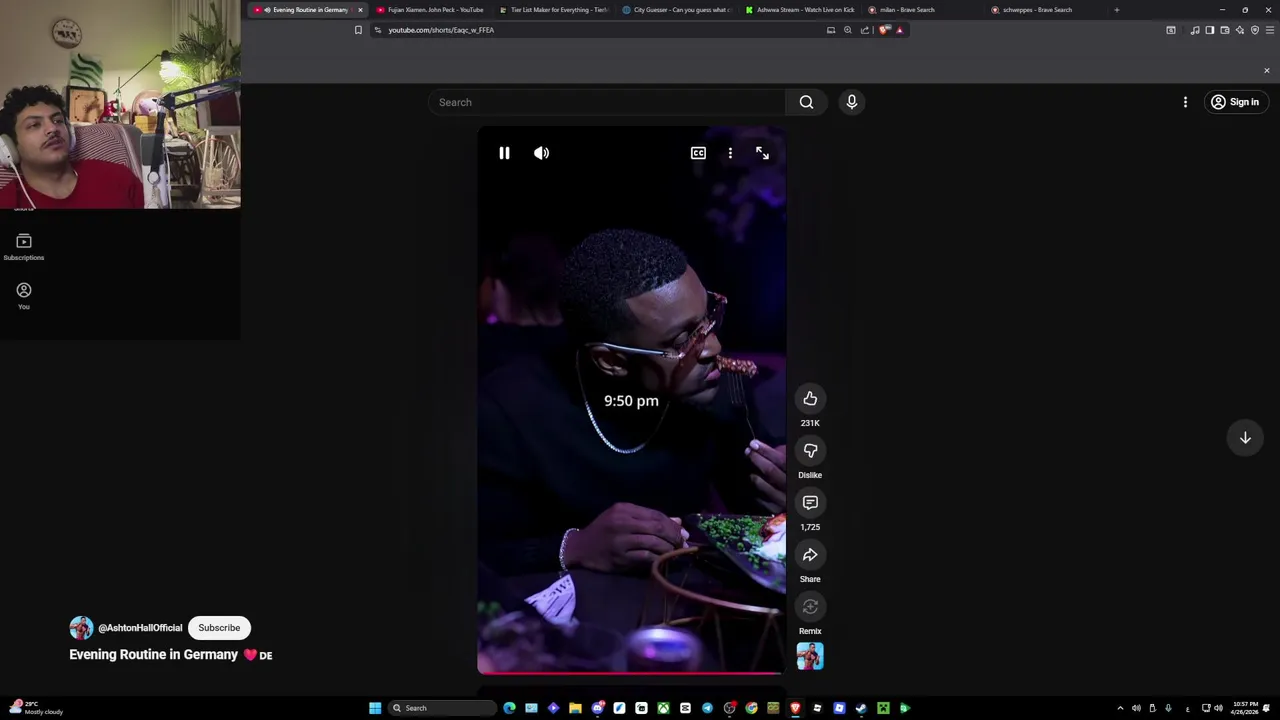The height and width of the screenshot is (720, 1280).
Task: Click the Windows taskbar Search box
Action: (x=441, y=708)
